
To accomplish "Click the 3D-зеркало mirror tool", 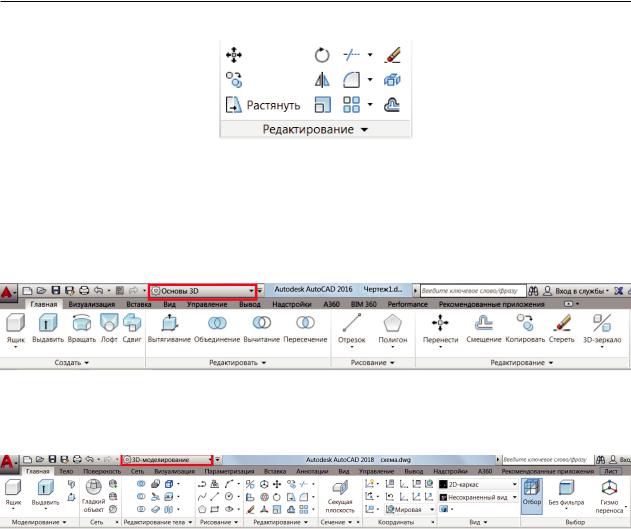I will pyautogui.click(x=602, y=330).
